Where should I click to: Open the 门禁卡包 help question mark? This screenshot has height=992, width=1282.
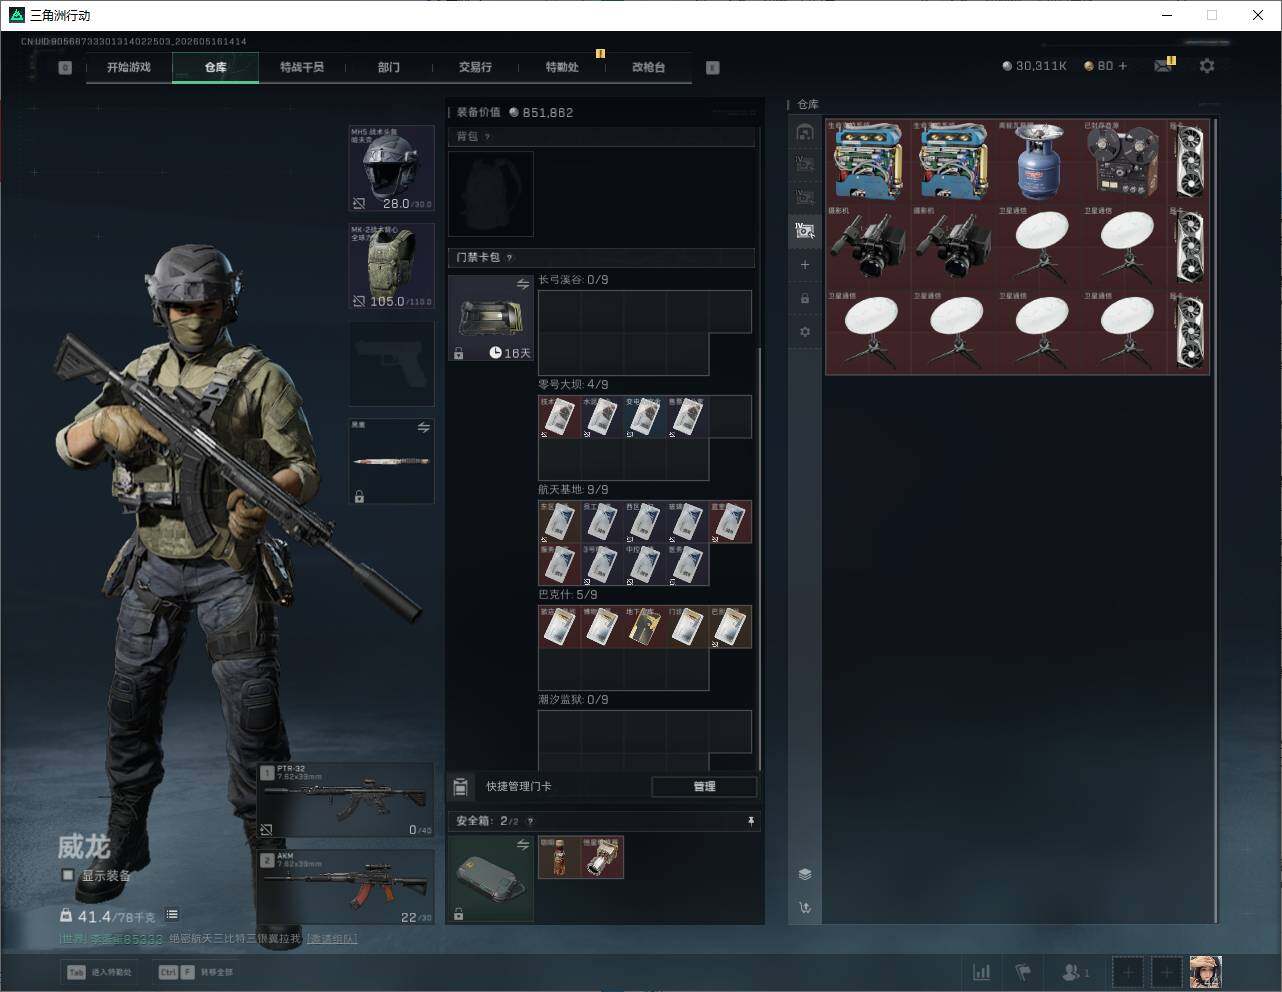pos(509,258)
